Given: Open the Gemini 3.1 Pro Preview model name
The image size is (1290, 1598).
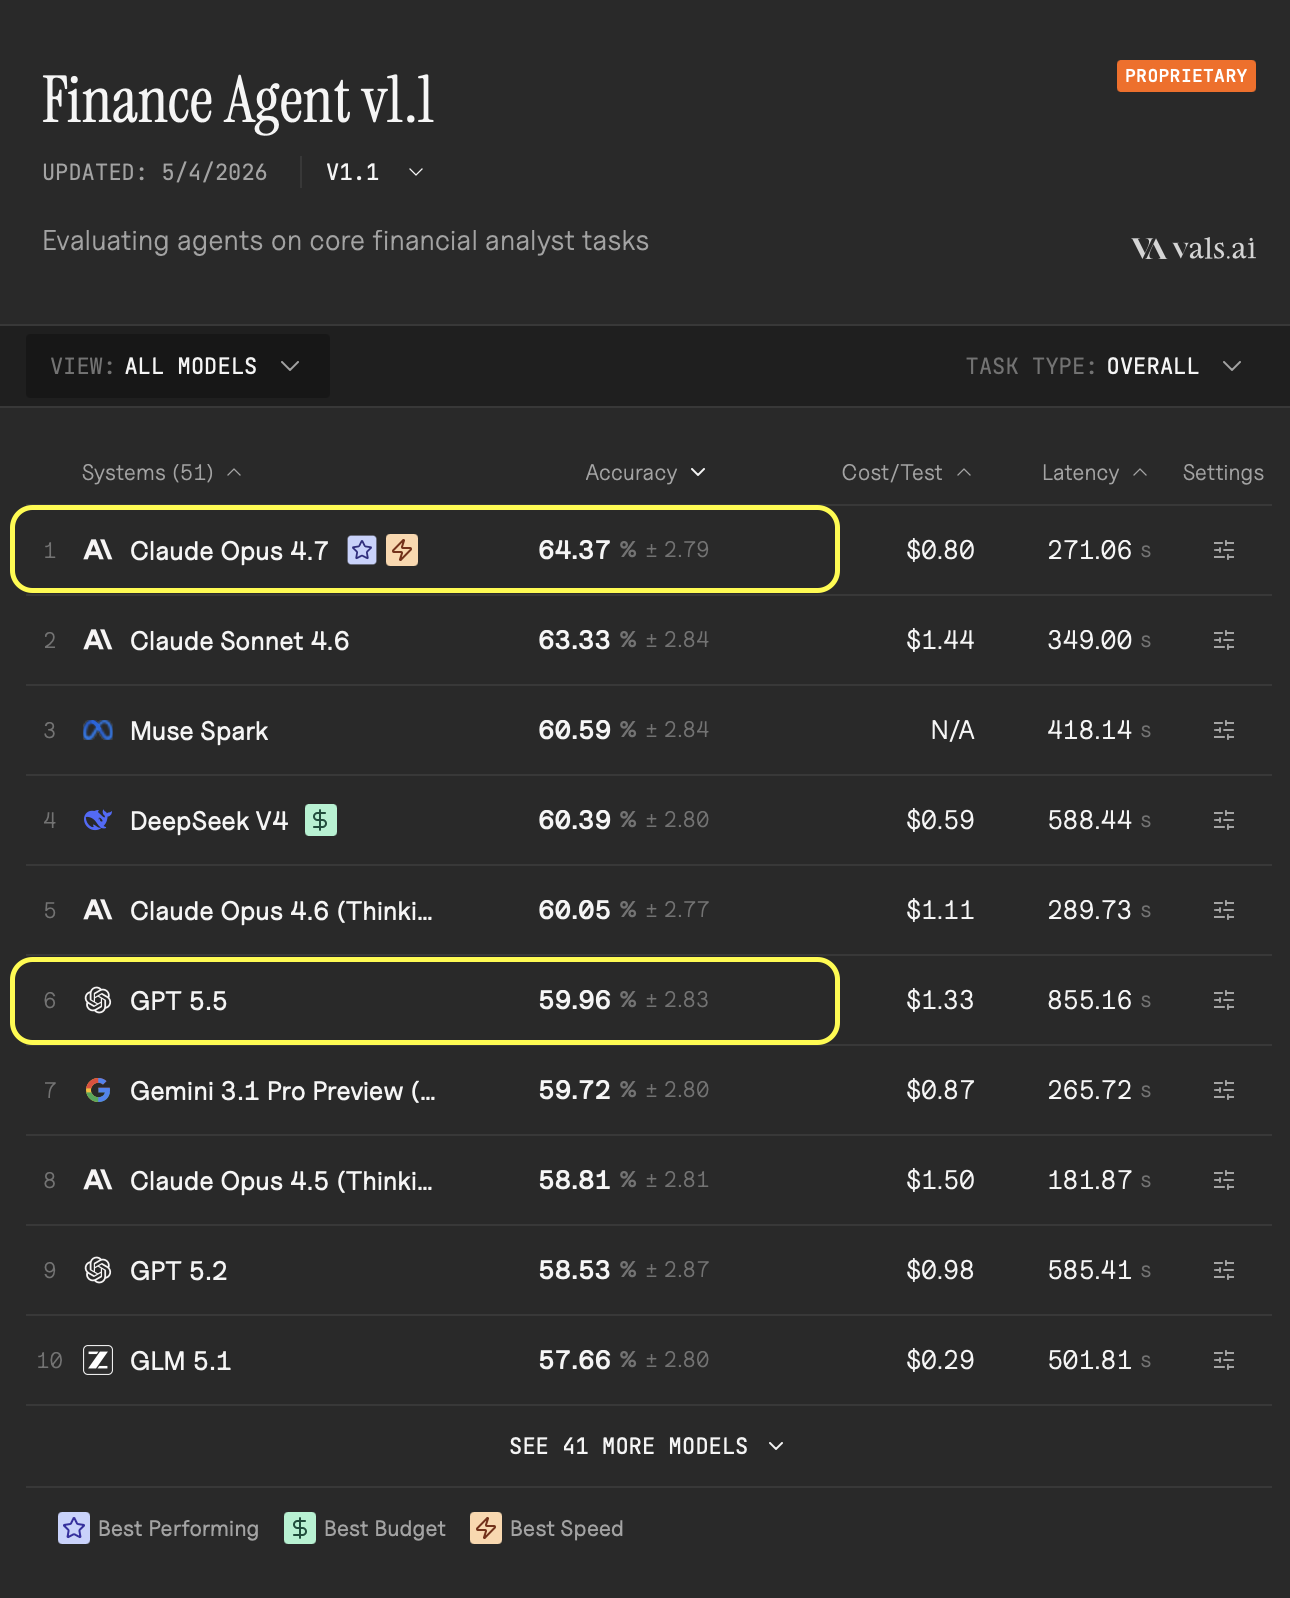Looking at the screenshot, I should (283, 1090).
